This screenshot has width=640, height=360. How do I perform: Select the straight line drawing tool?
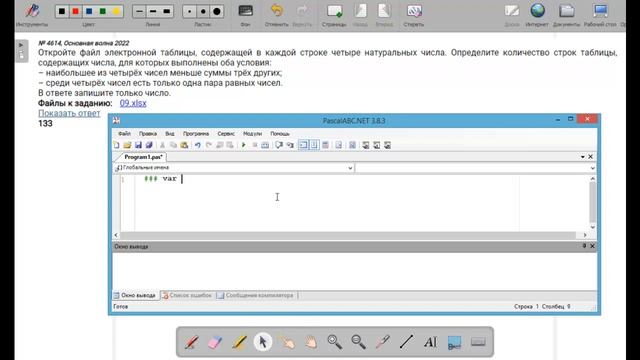[407, 342]
